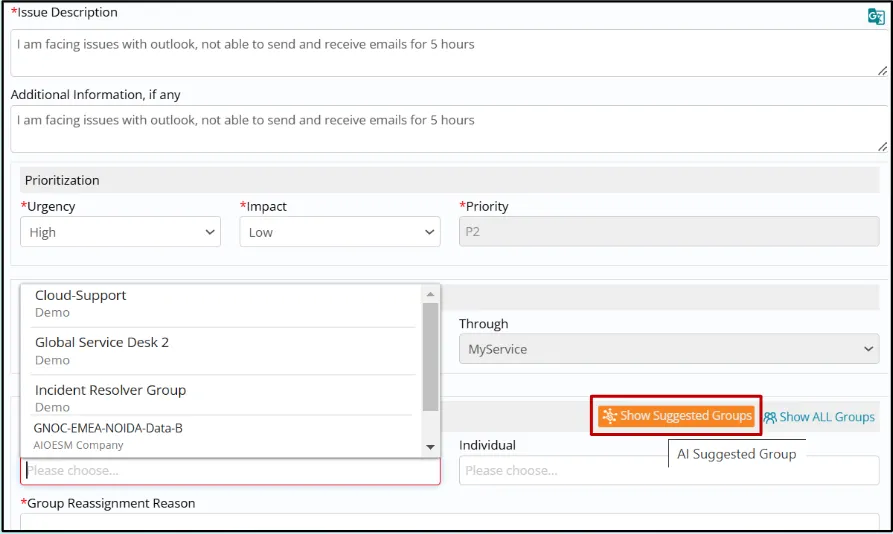Expand the Through dropdown showing MyService
Screen dimensions: 893x534
(669, 349)
